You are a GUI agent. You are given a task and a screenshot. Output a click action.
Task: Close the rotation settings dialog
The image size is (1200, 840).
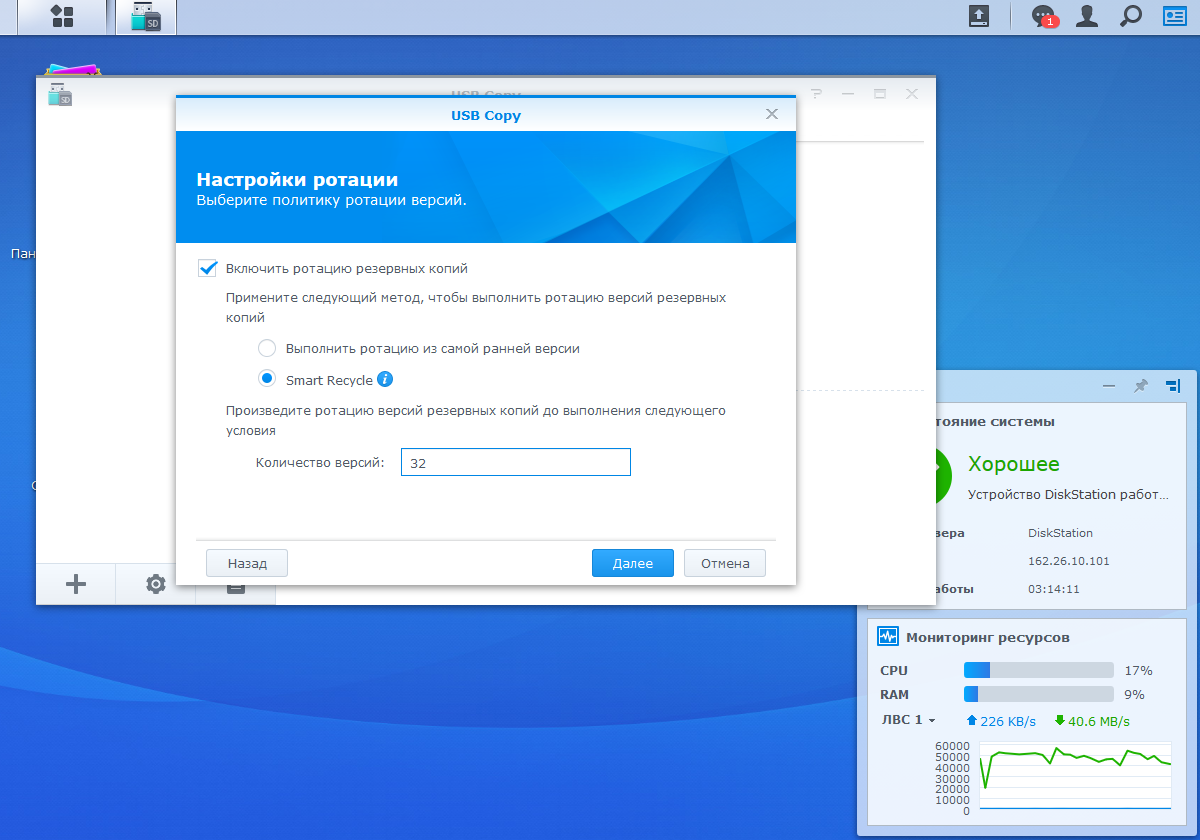[772, 114]
